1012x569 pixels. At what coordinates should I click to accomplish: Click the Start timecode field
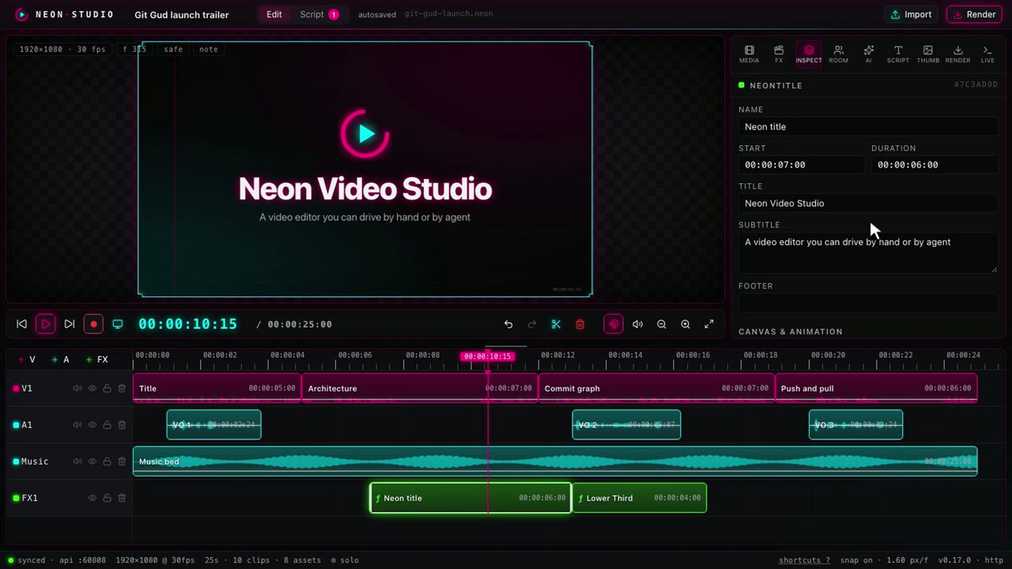pyautogui.click(x=801, y=165)
